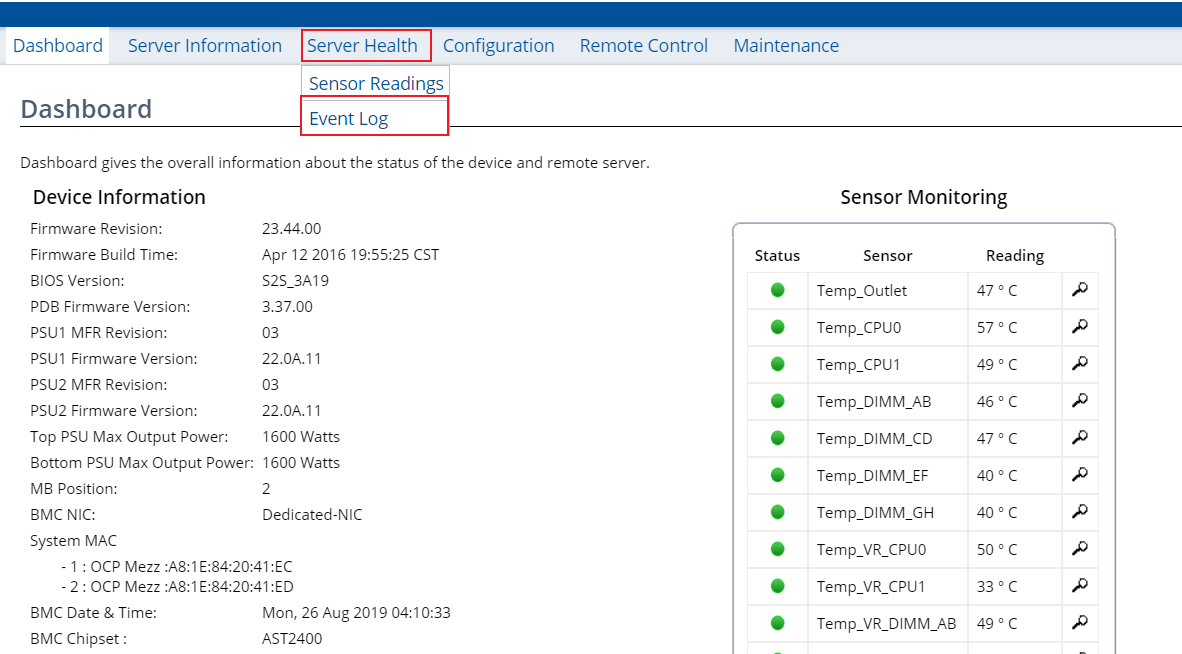
Task: Open the Maintenance dropdown menu
Action: (x=786, y=45)
